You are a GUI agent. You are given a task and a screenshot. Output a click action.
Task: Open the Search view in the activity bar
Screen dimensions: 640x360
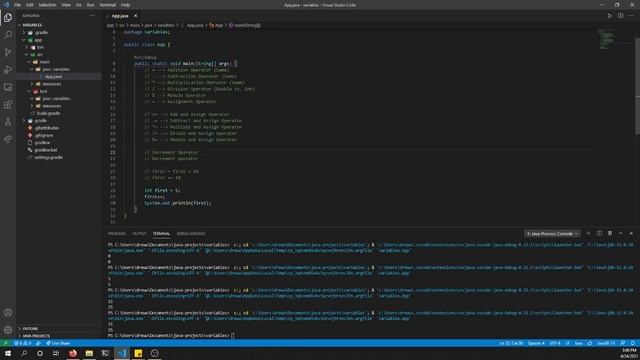[8, 35]
